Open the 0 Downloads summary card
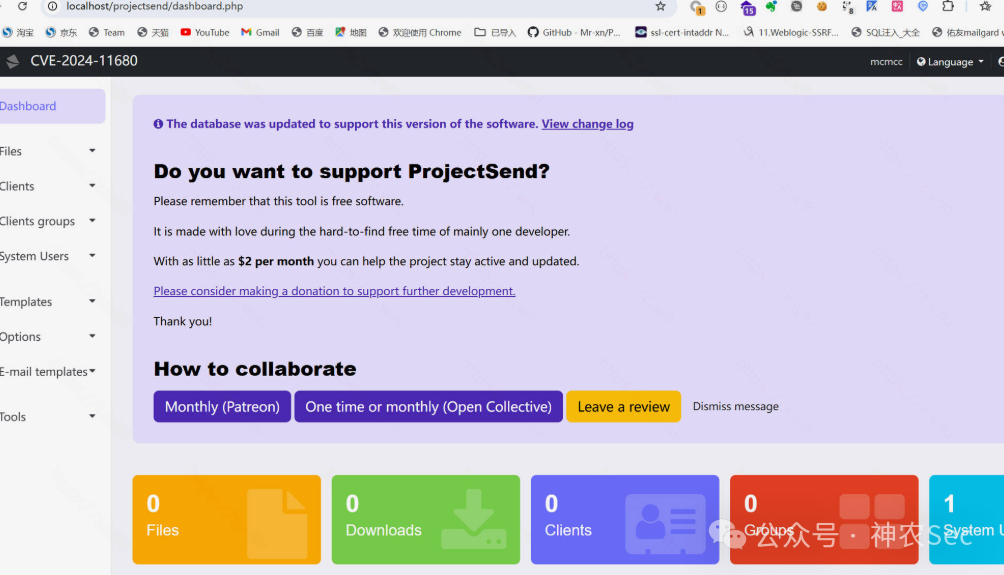Image resolution: width=1004 pixels, height=575 pixels. [x=426, y=519]
